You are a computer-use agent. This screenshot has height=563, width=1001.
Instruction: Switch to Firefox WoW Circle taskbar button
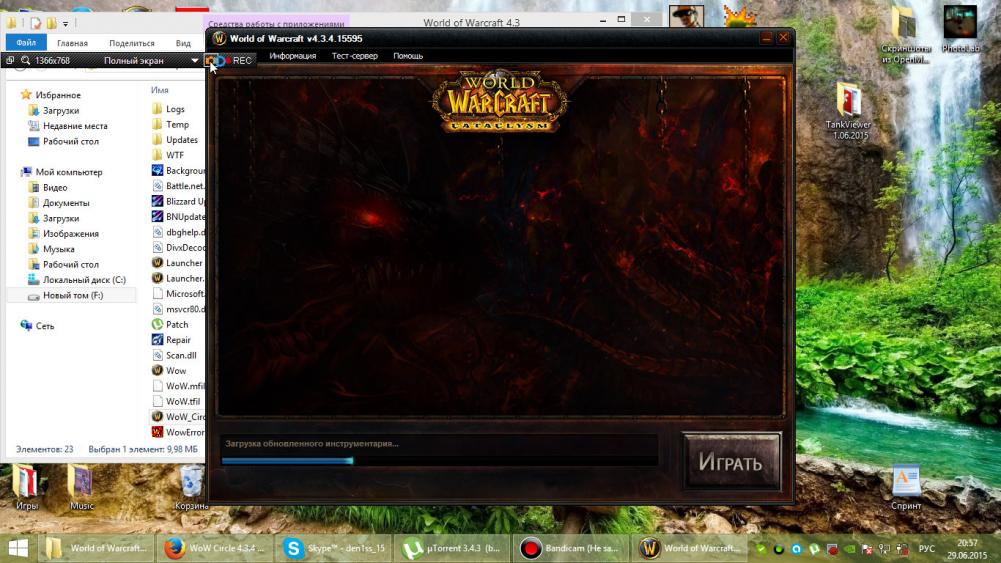[215, 548]
